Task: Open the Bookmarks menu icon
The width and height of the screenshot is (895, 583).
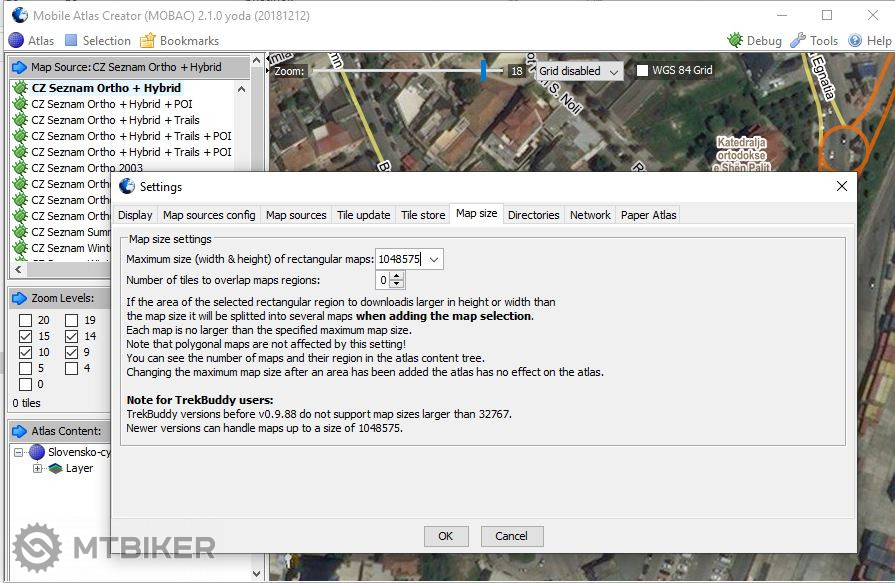Action: 148,41
